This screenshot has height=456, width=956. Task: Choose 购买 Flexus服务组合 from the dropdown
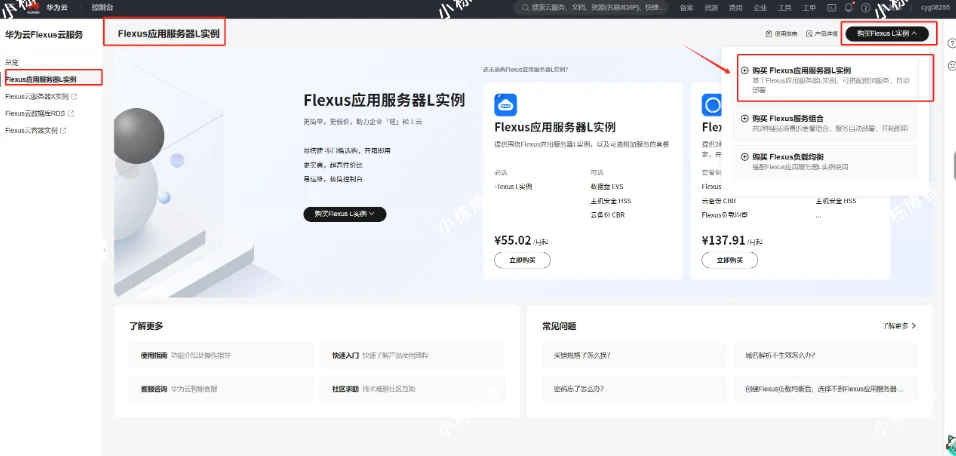(x=827, y=123)
